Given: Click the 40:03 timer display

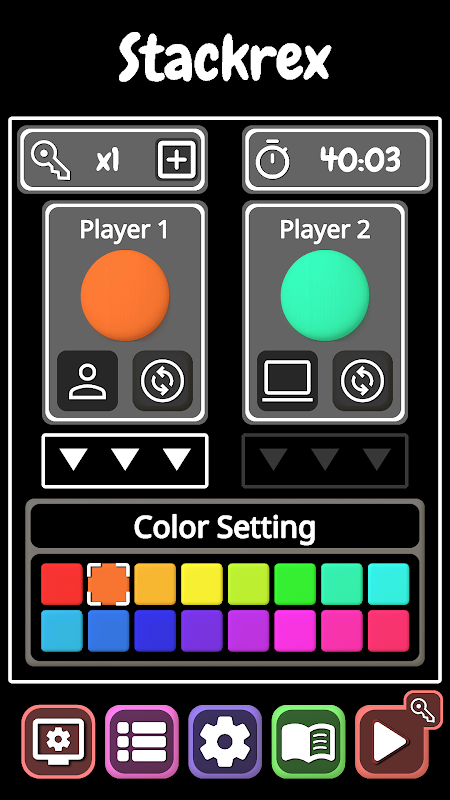Looking at the screenshot, I should click(x=361, y=160).
